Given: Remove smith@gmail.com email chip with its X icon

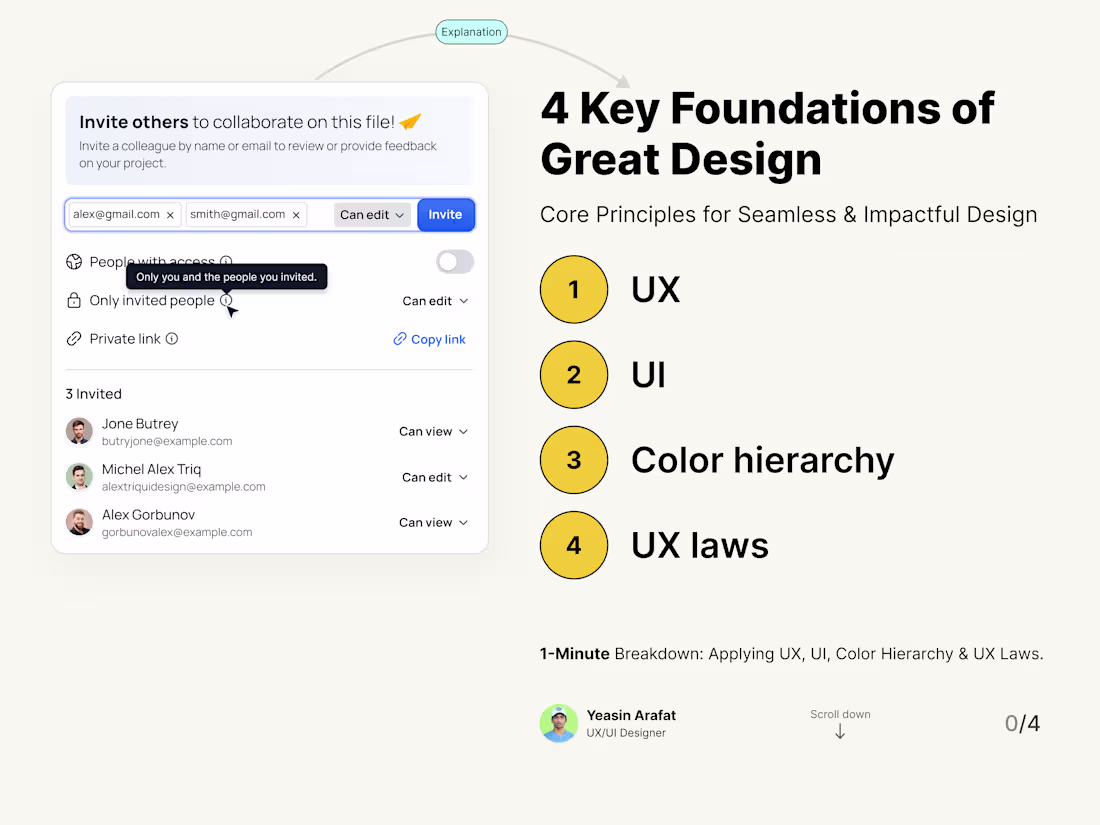Looking at the screenshot, I should point(296,213).
